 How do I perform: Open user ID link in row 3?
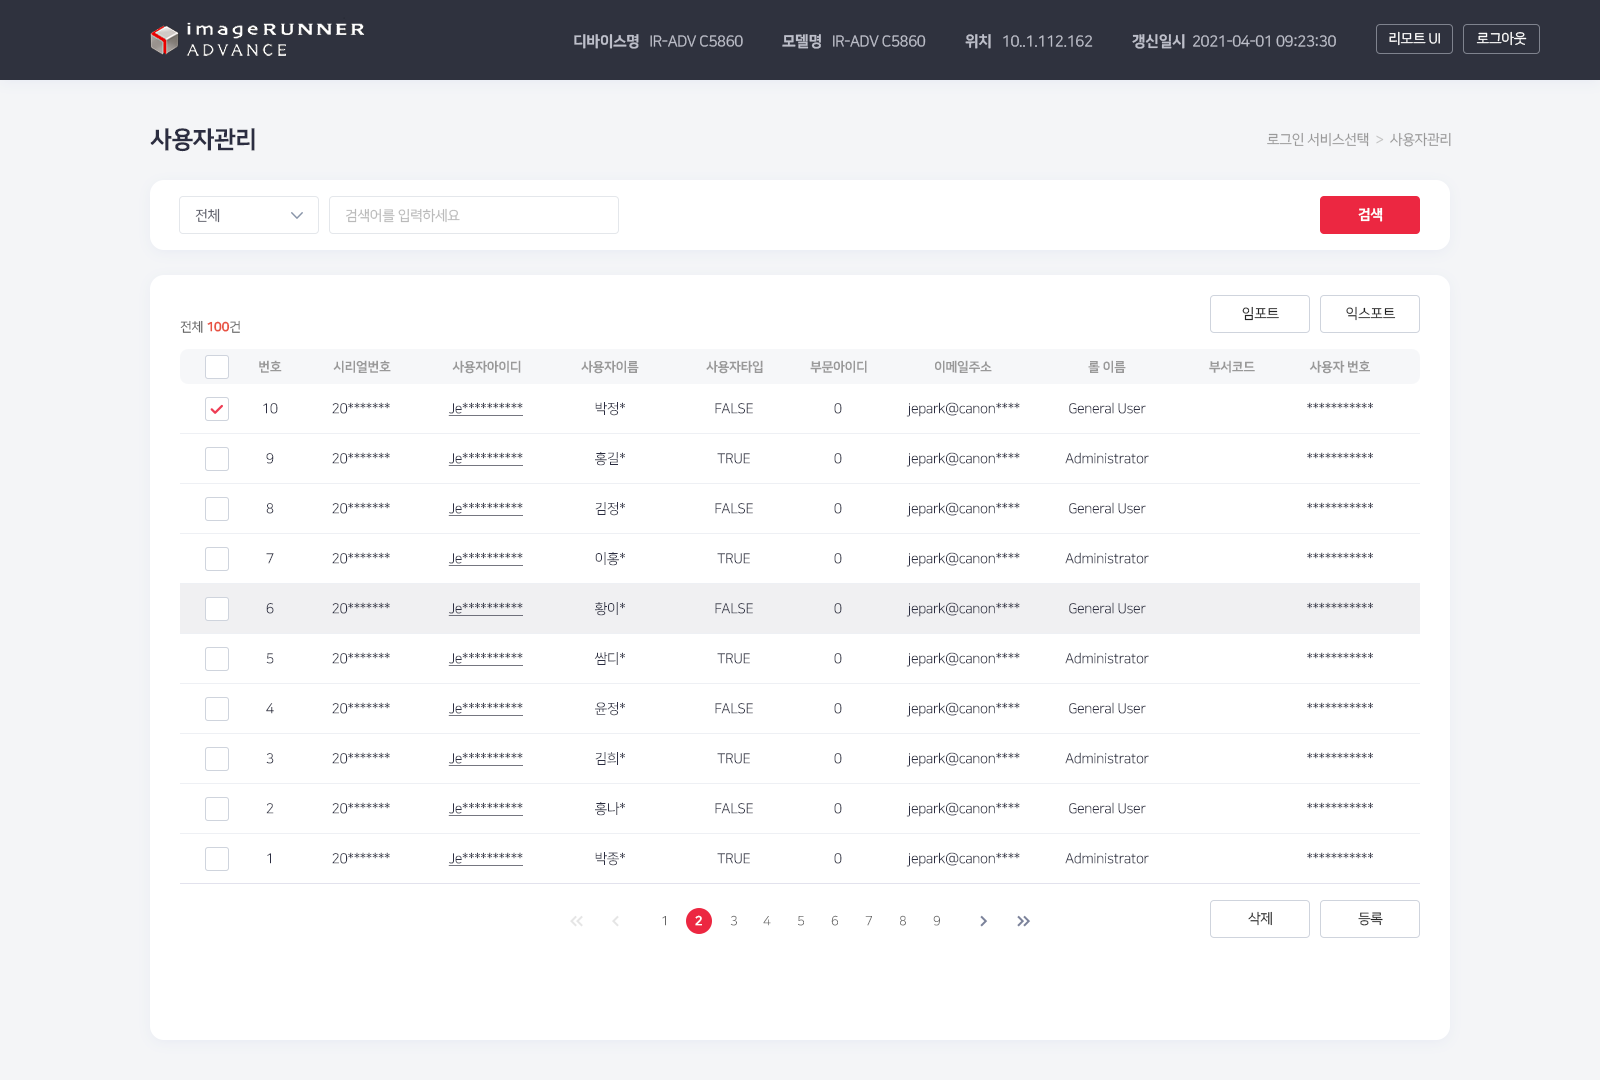click(486, 759)
